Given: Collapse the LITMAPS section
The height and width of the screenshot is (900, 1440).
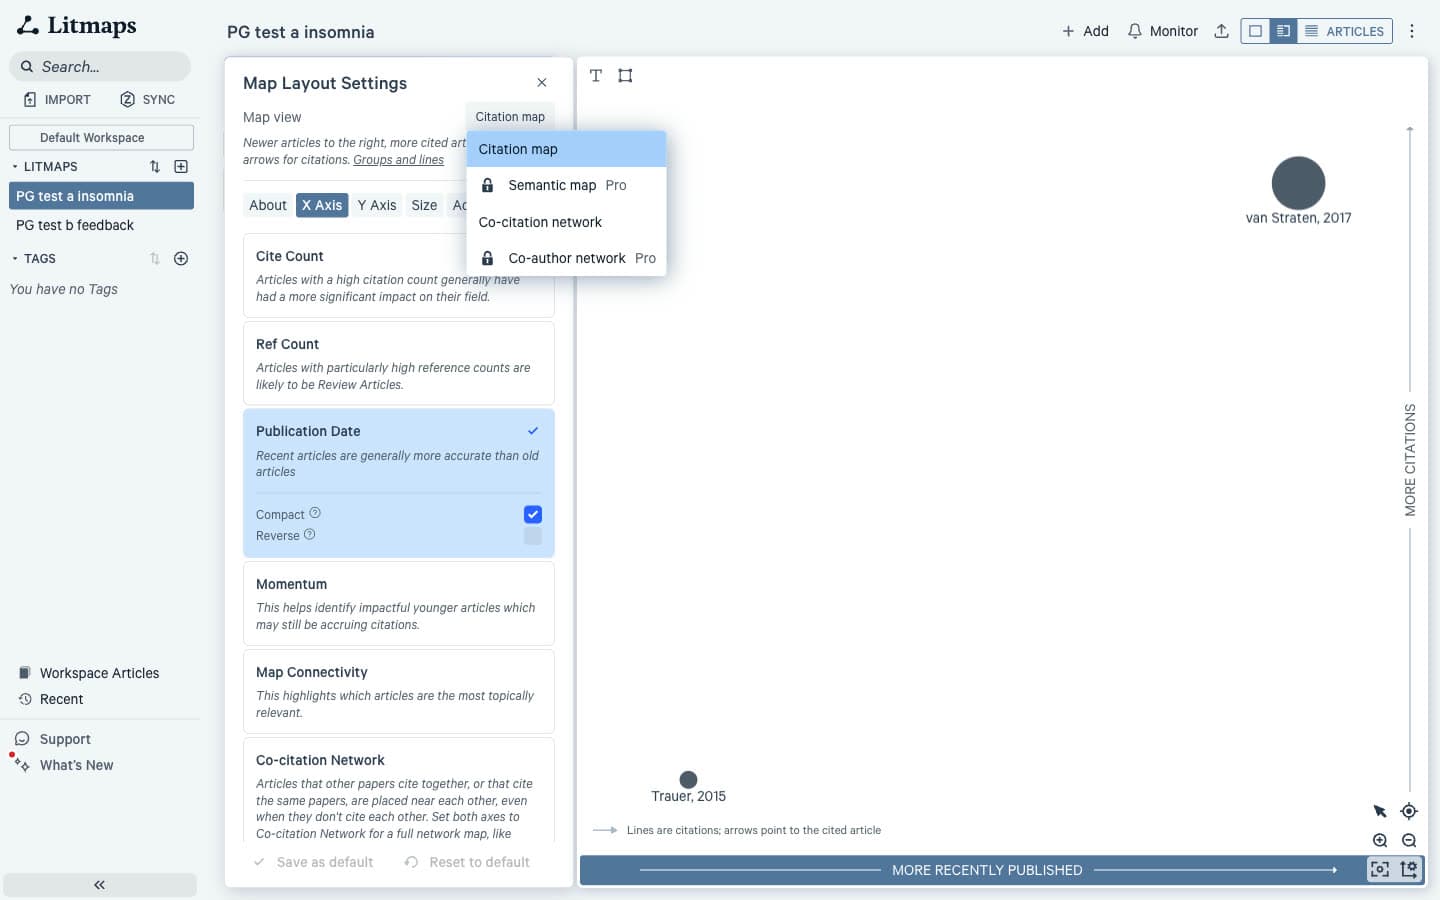Looking at the screenshot, I should 15,166.
